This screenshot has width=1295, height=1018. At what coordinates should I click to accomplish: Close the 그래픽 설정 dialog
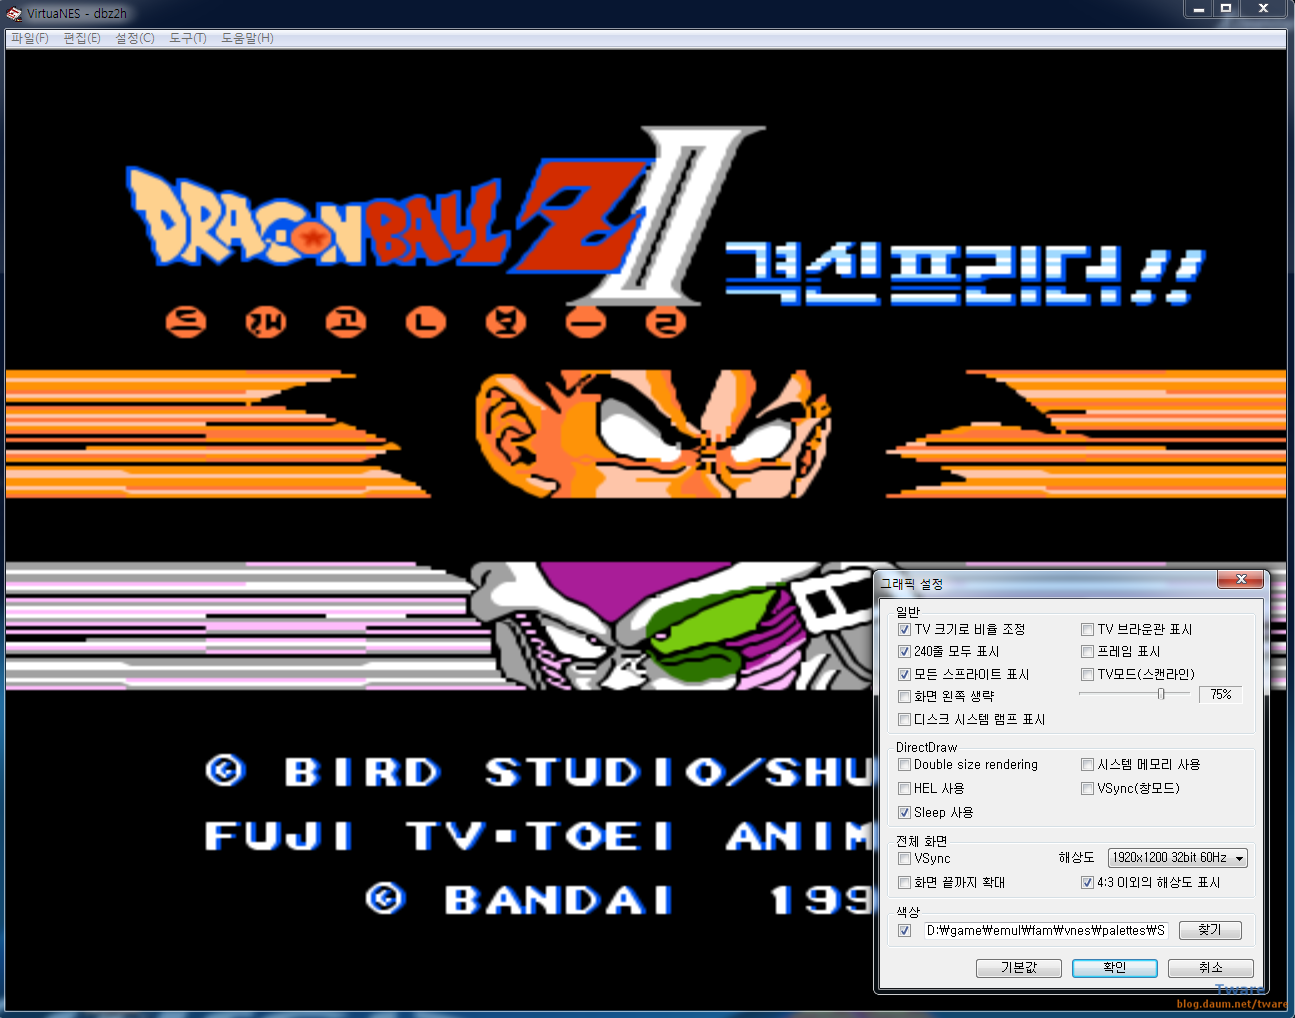[x=1241, y=580]
